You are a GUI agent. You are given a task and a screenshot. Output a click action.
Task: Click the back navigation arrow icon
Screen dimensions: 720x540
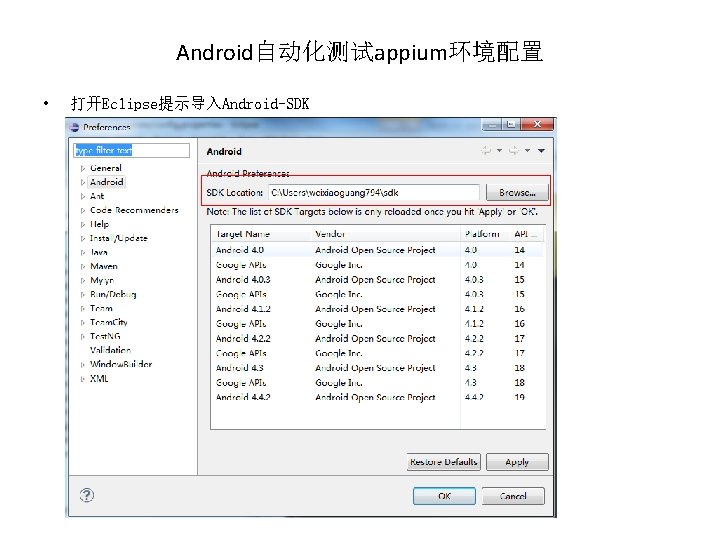[486, 151]
